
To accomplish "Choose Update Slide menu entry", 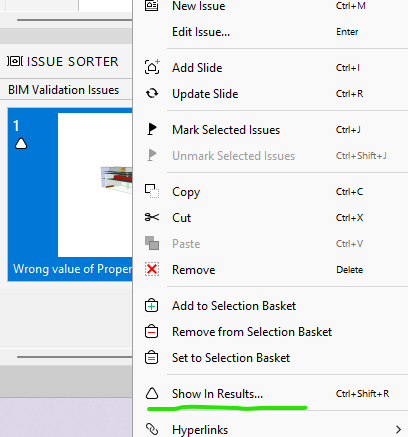I will pos(205,94).
